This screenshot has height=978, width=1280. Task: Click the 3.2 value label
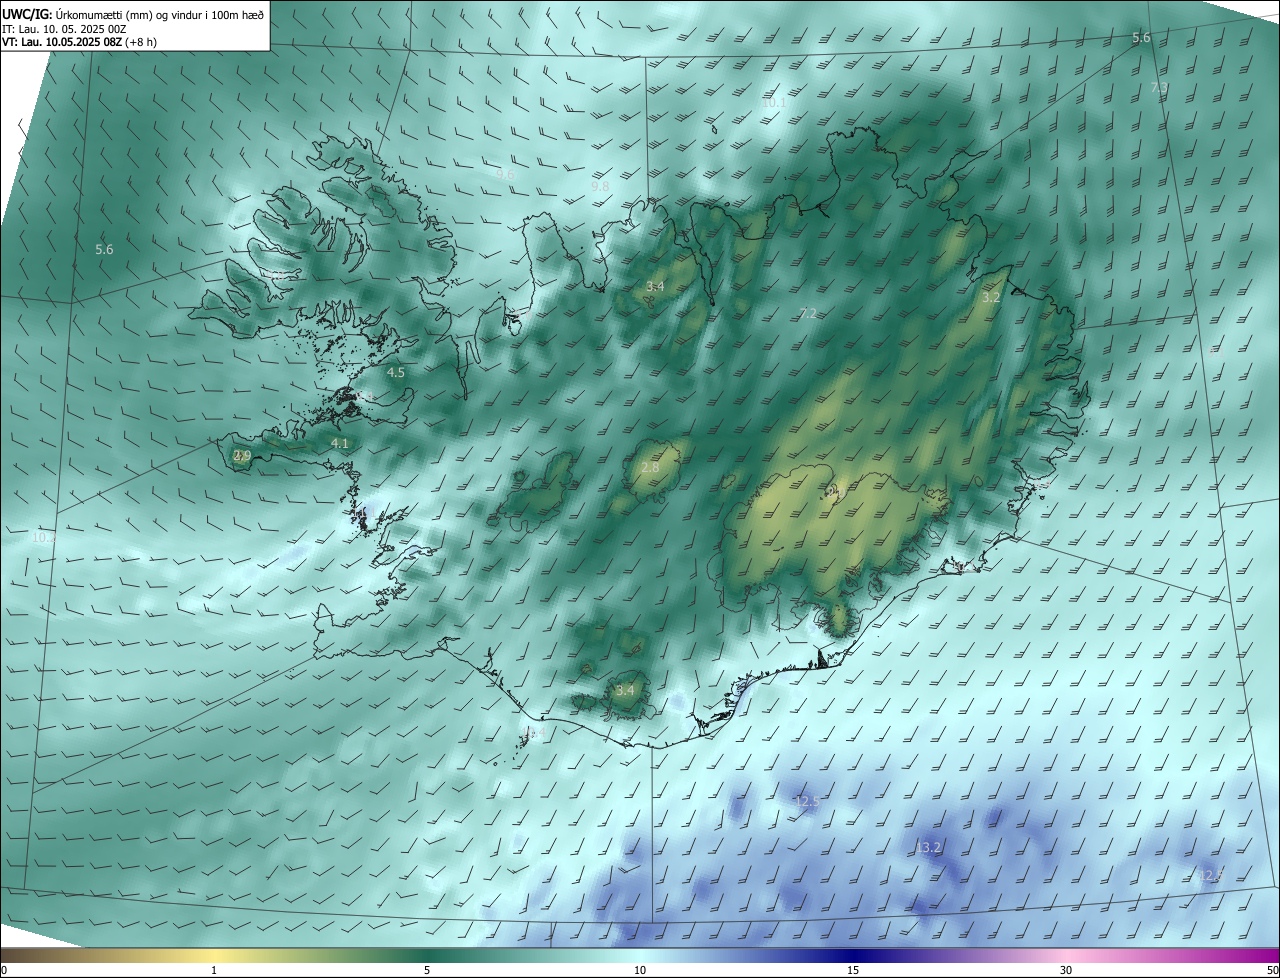991,298
